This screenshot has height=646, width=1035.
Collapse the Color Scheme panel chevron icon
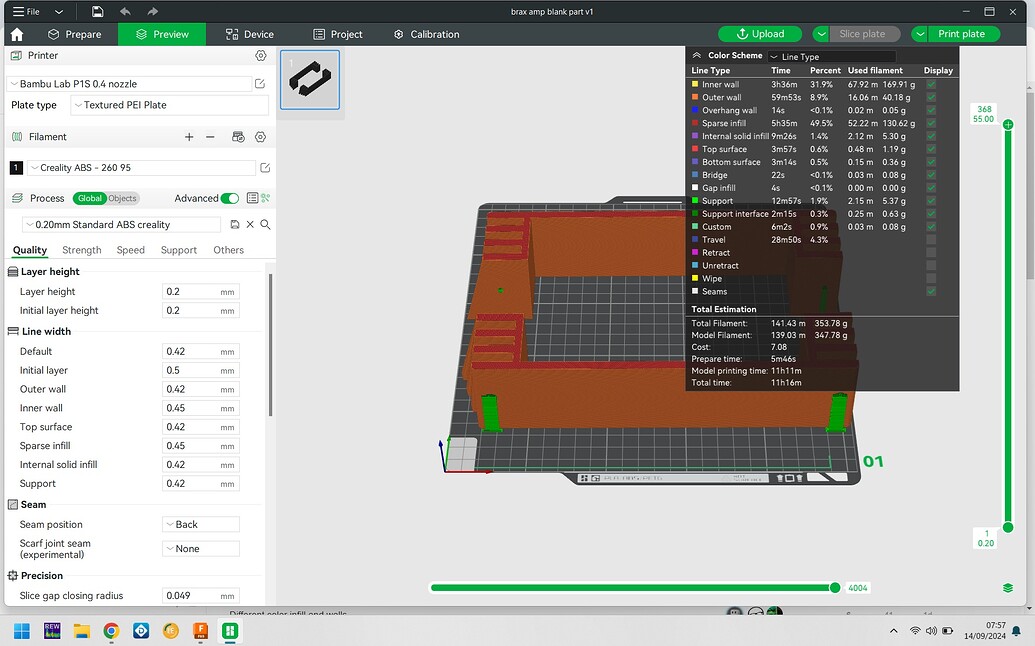click(696, 55)
